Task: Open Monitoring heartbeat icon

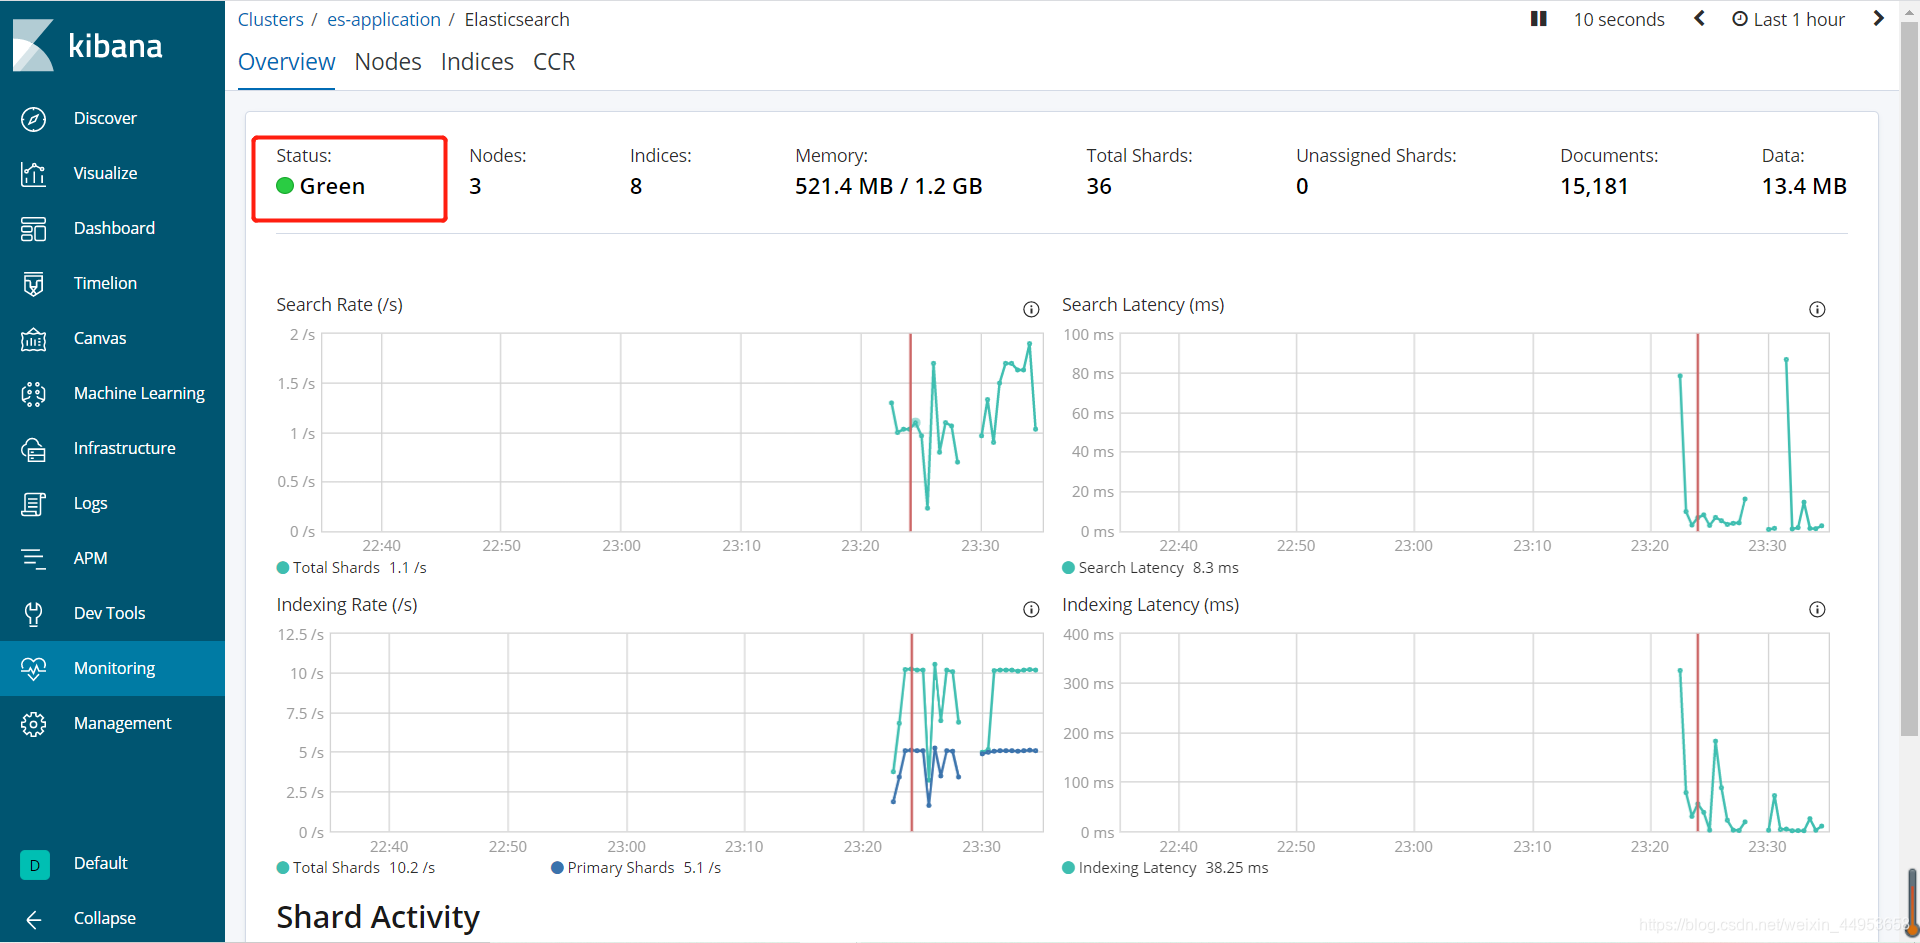Action: coord(33,669)
